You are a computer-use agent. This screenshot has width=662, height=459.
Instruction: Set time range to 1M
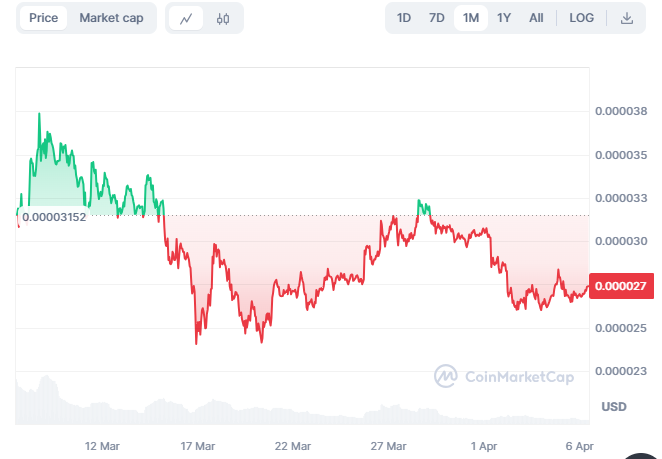(x=471, y=18)
